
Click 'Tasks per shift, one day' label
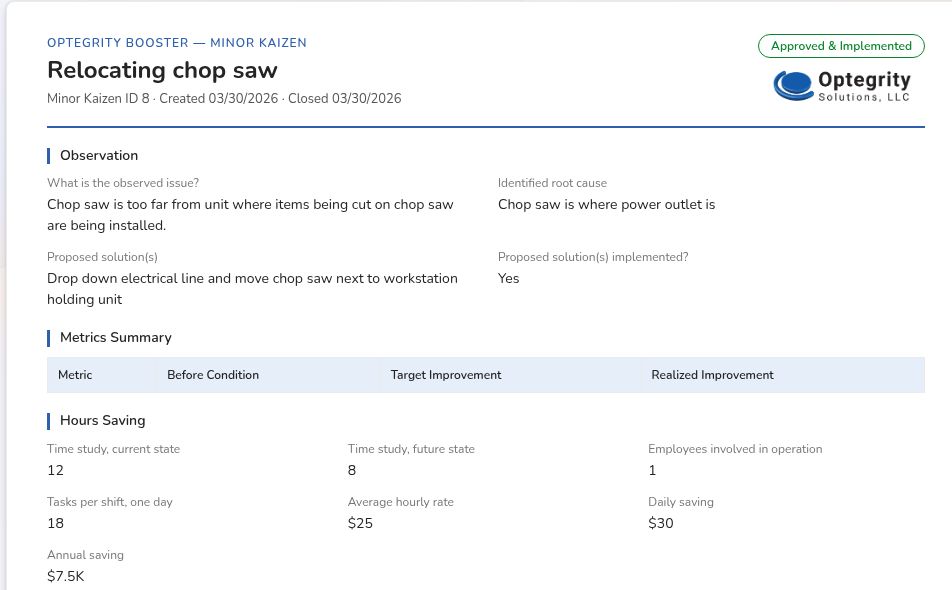click(110, 502)
